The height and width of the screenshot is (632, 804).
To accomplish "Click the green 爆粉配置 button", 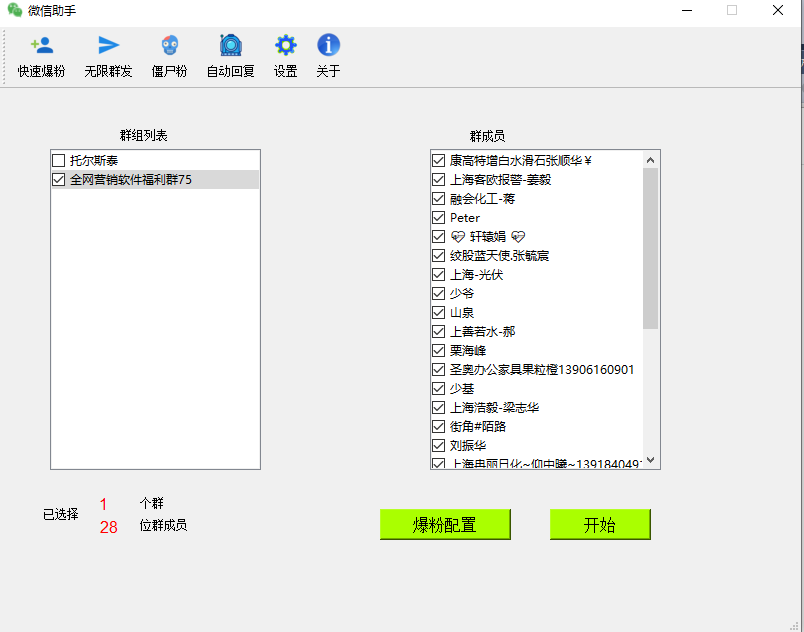I will tap(445, 525).
